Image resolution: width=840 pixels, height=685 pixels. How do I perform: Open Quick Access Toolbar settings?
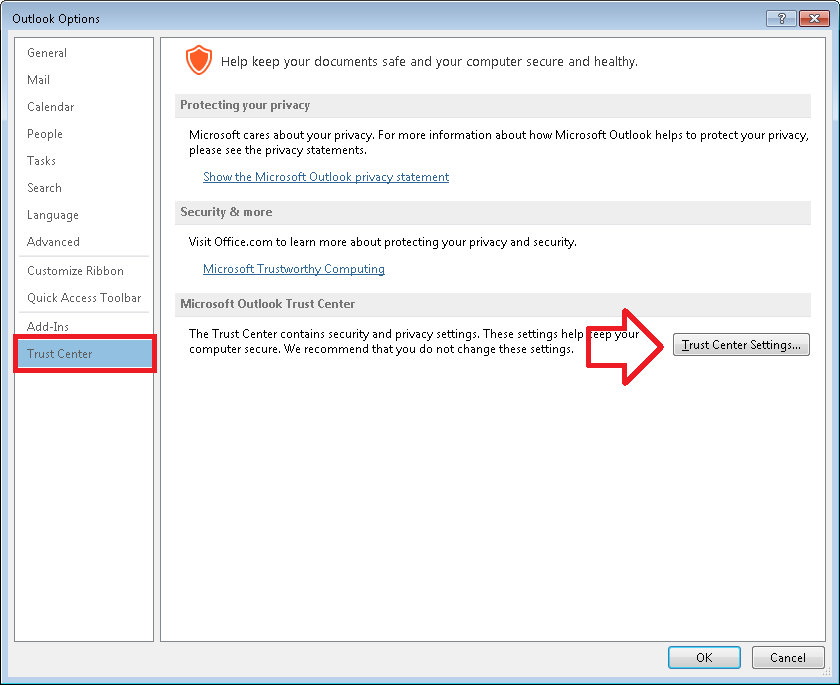[x=84, y=298]
